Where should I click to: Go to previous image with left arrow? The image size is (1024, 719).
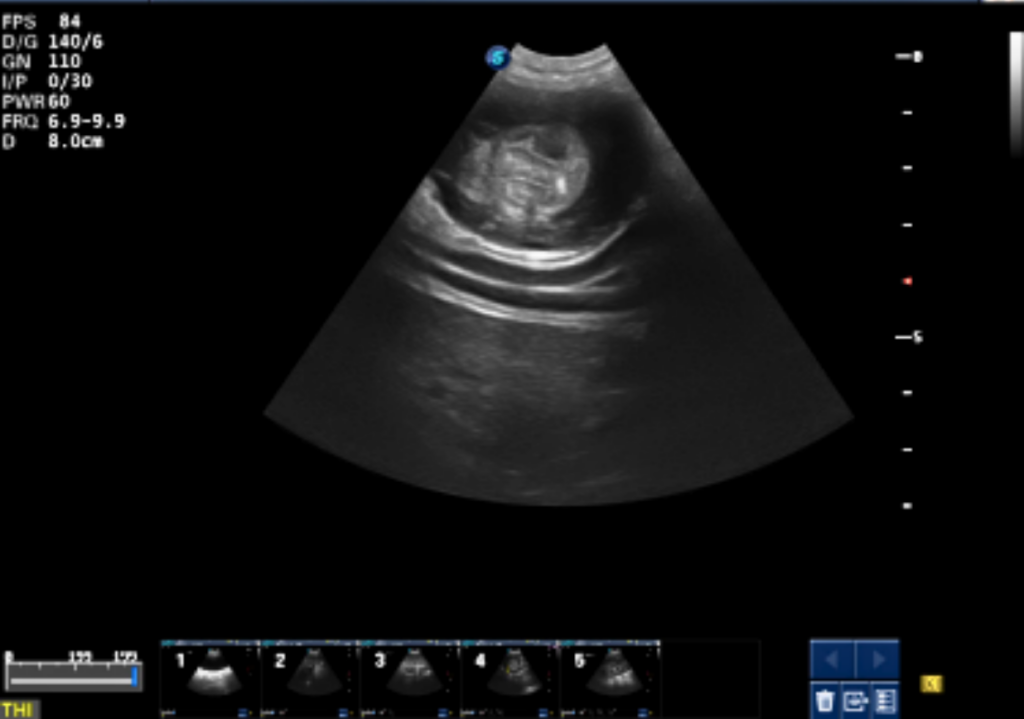coord(832,660)
